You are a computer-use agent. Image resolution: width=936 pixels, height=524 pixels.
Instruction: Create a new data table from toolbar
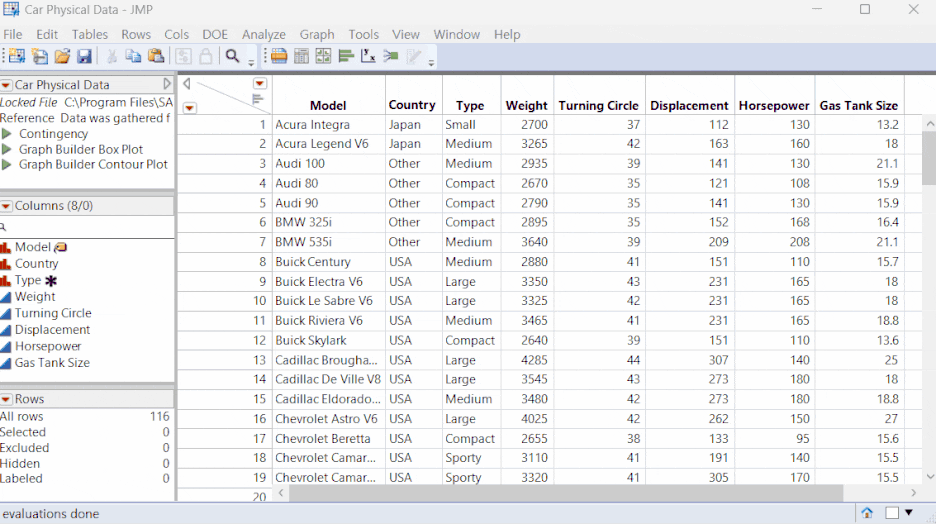[17, 56]
